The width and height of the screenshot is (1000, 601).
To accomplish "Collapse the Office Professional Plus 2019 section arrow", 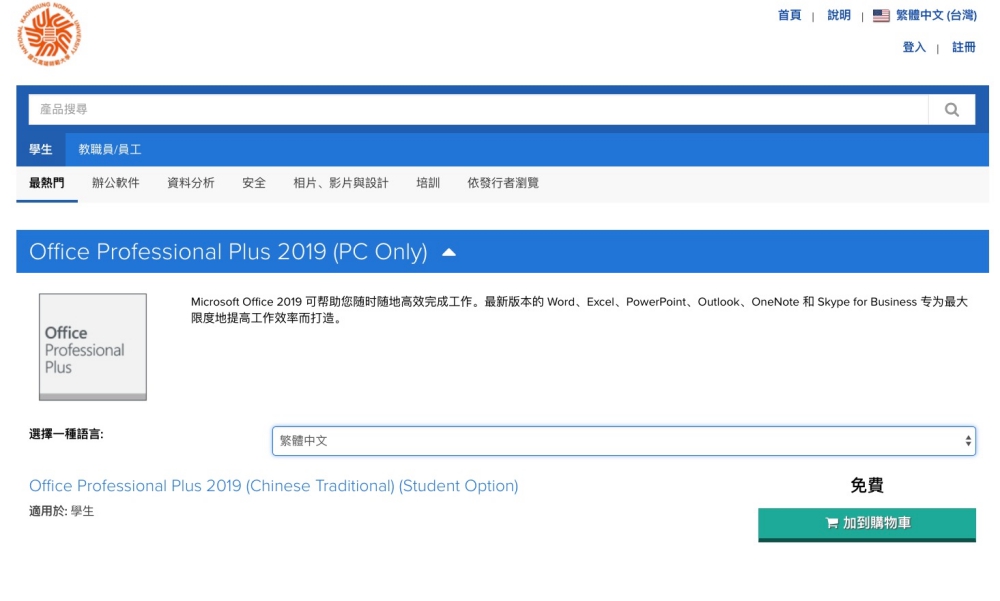I will click(x=449, y=252).
